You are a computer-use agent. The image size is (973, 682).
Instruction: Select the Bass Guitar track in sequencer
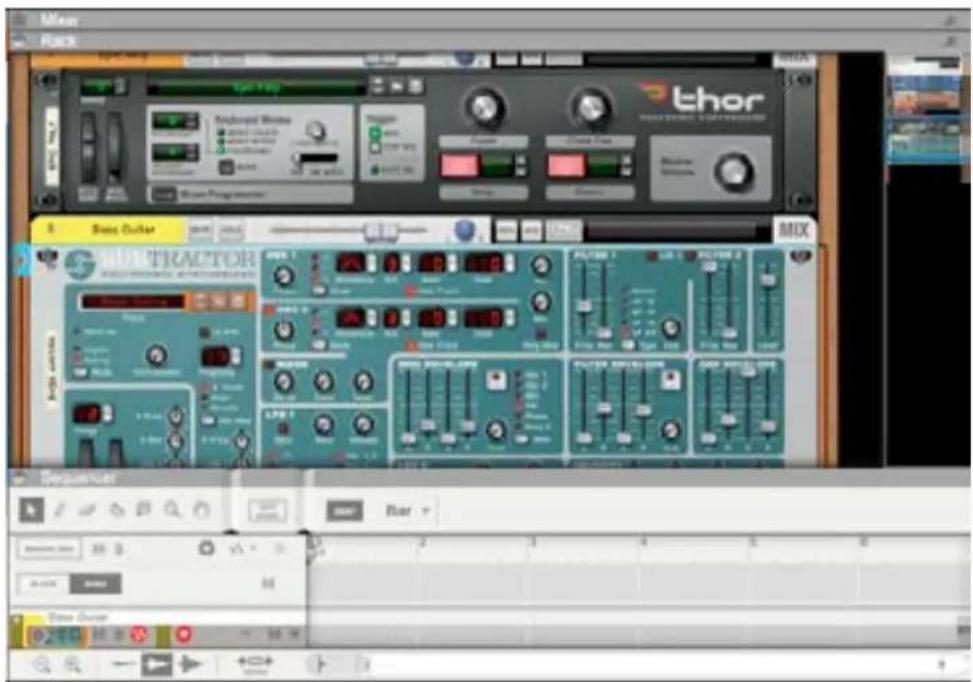(x=158, y=627)
